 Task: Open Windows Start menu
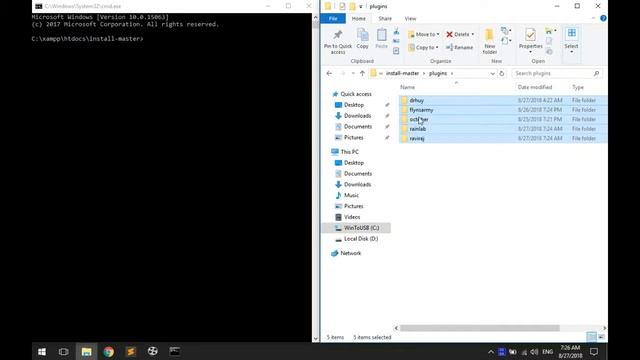click(x=42, y=351)
